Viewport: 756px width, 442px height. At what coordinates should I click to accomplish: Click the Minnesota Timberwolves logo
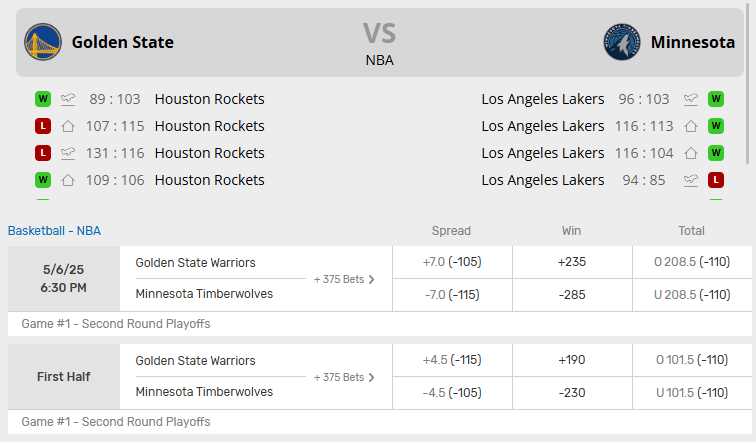621,42
